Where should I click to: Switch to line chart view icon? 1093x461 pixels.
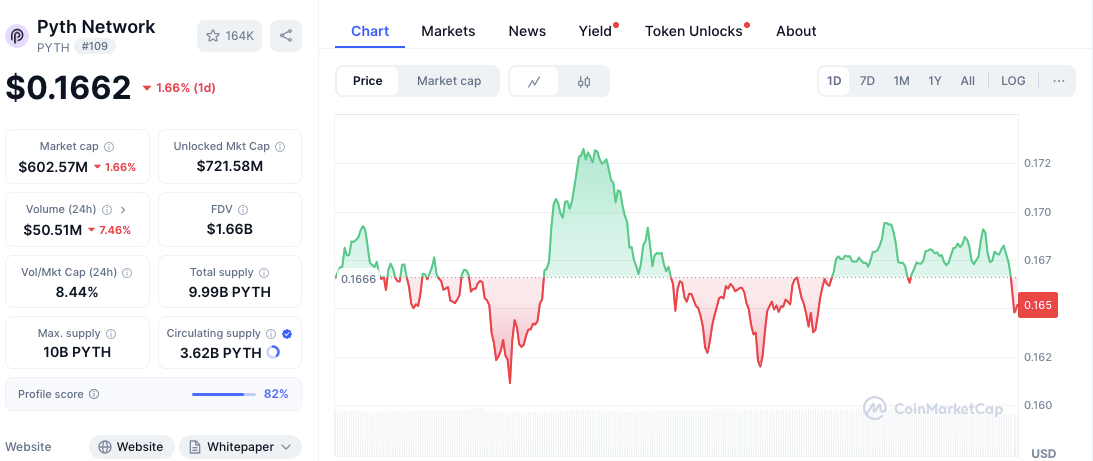point(534,81)
